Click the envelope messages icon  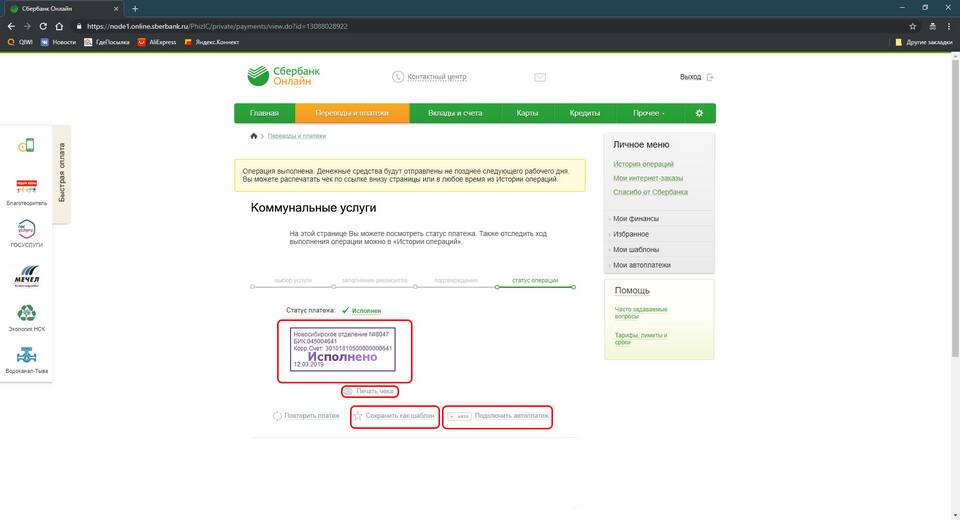coord(540,77)
